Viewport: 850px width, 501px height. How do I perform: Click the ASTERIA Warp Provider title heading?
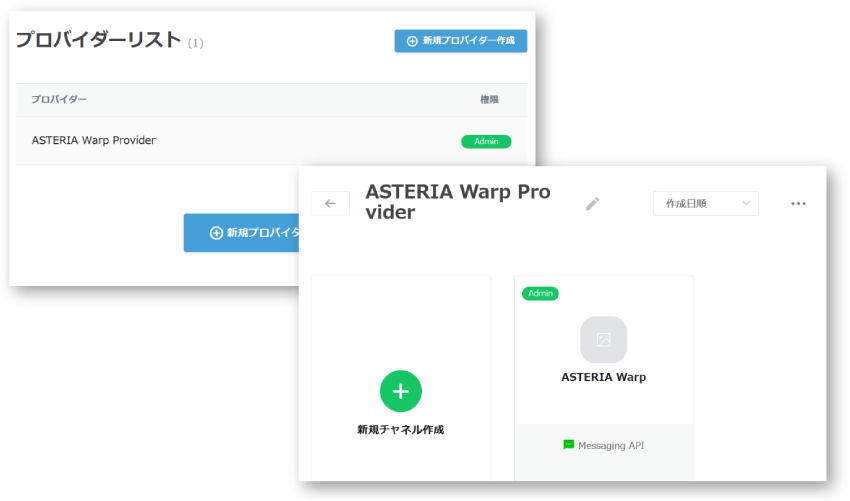(458, 202)
